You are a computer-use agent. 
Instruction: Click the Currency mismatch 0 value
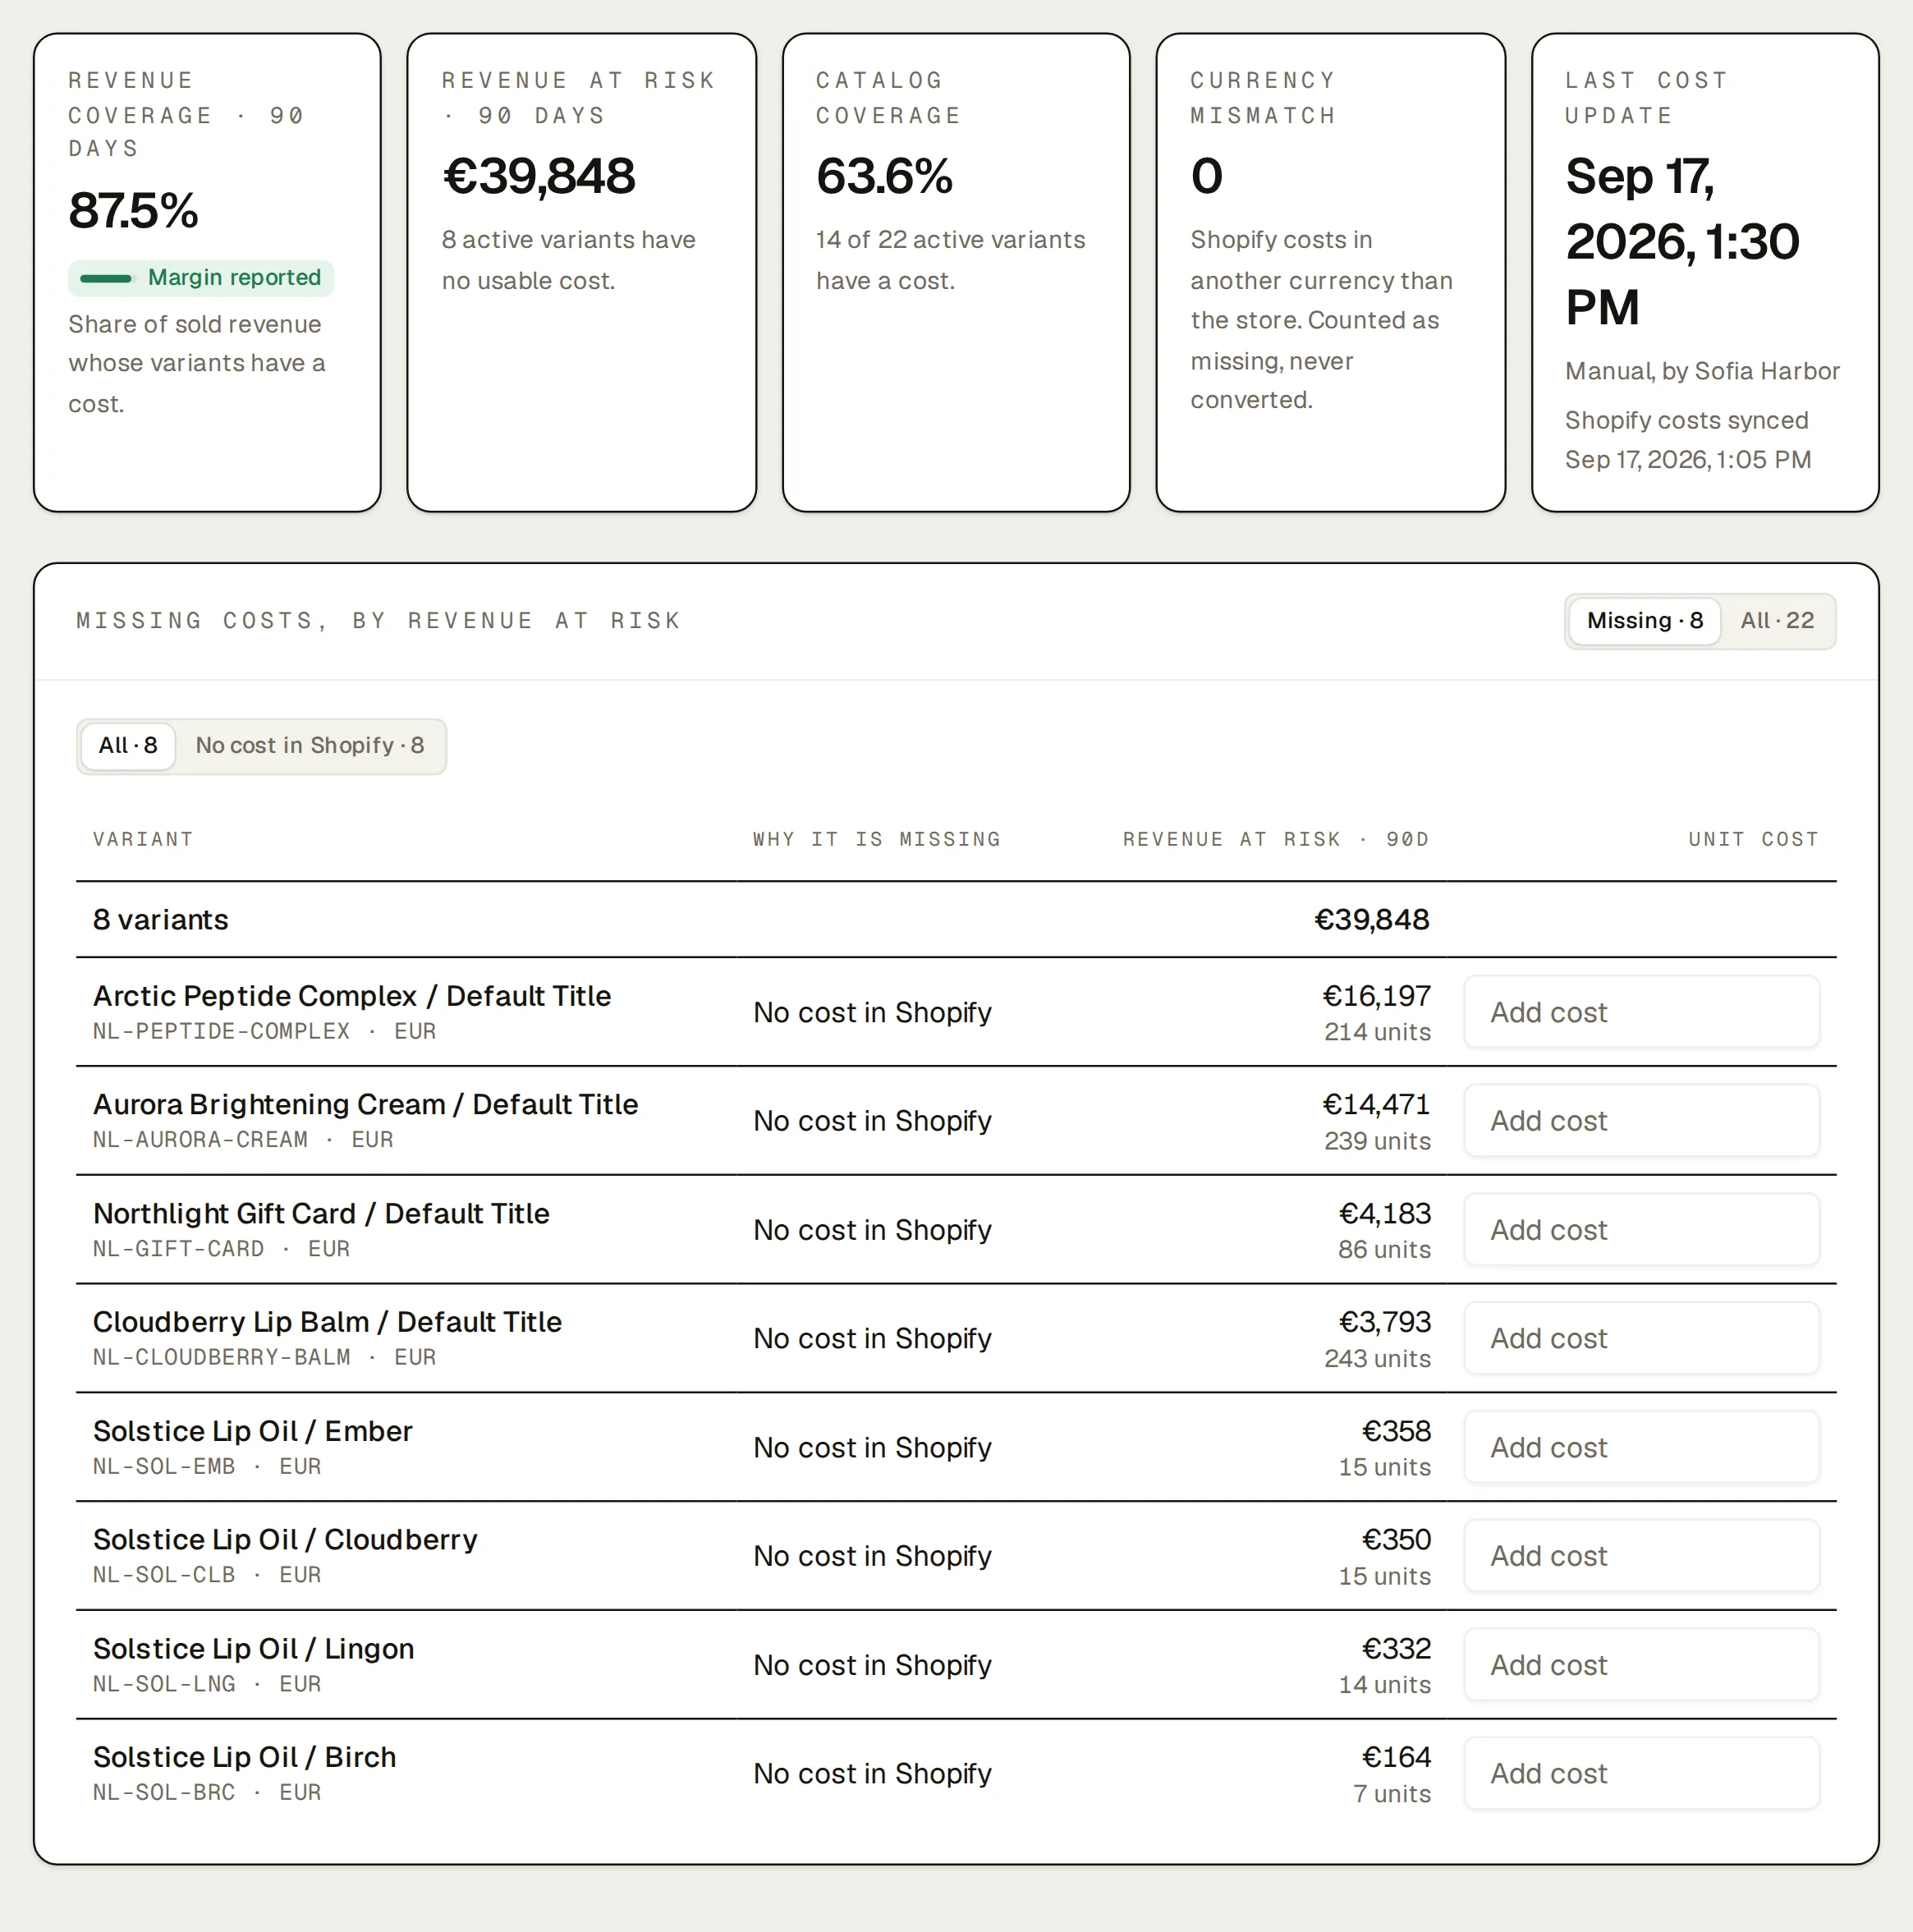point(1206,176)
